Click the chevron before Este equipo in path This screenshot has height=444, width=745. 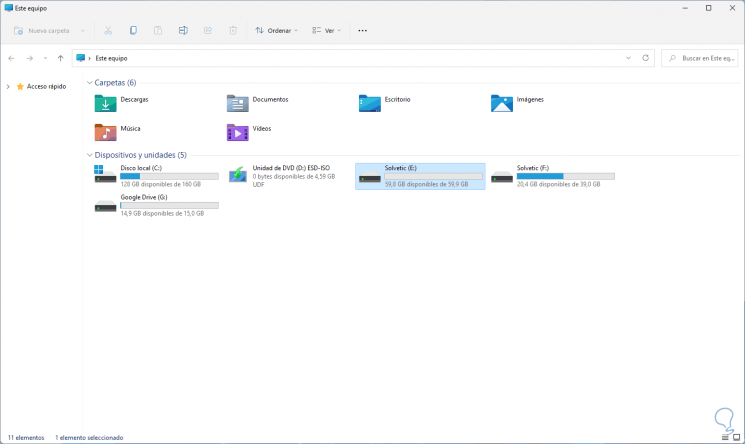(x=89, y=58)
